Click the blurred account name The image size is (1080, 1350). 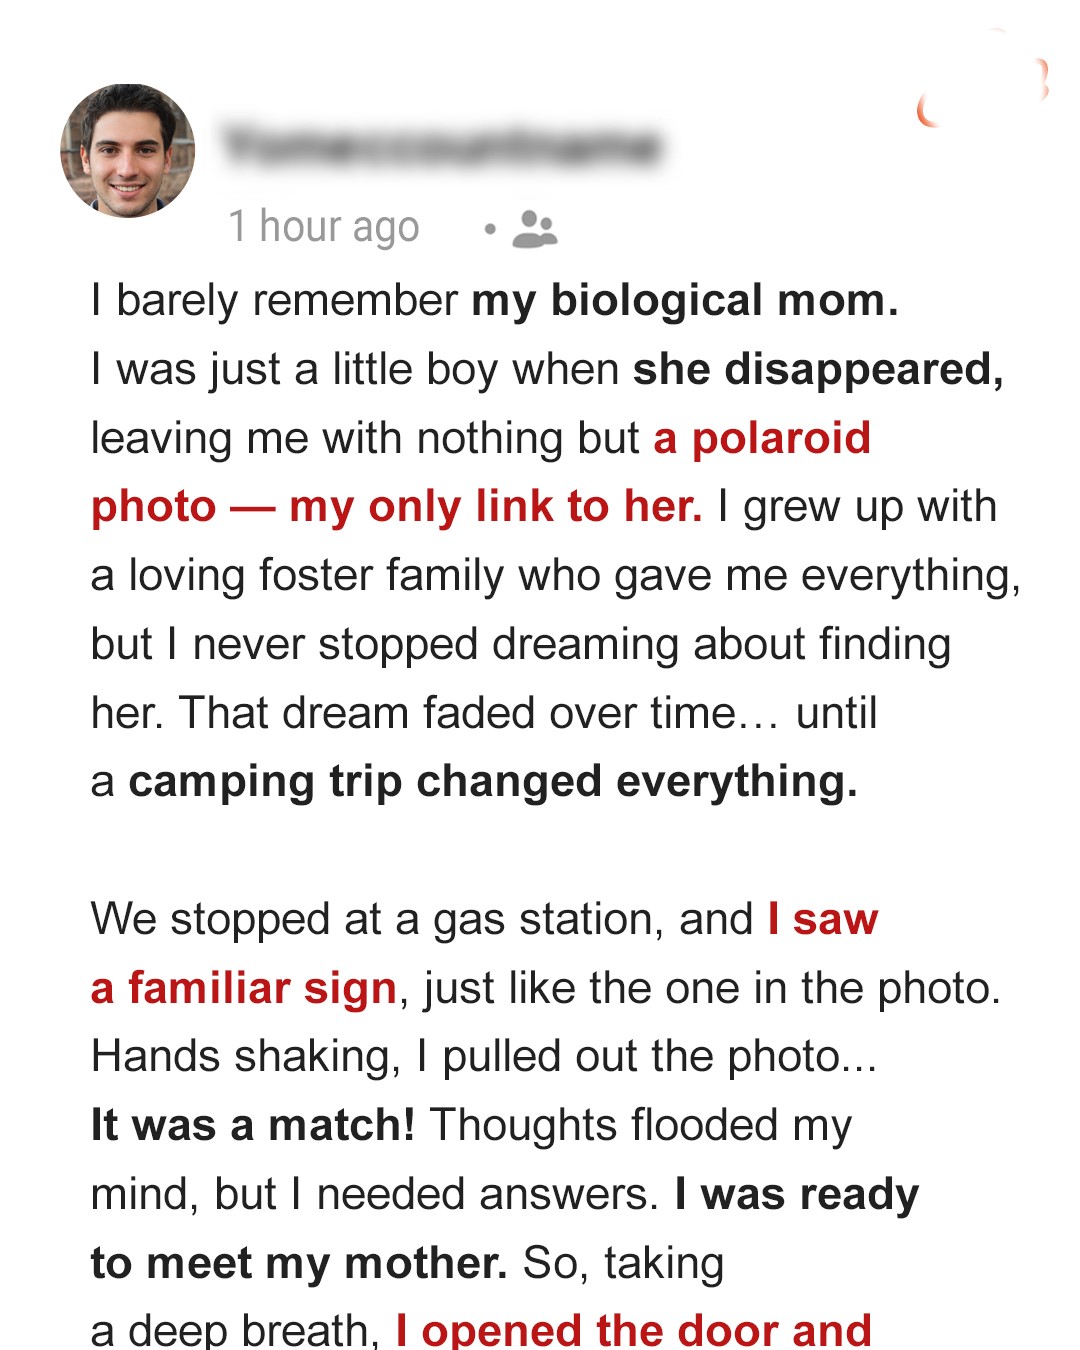click(x=442, y=146)
